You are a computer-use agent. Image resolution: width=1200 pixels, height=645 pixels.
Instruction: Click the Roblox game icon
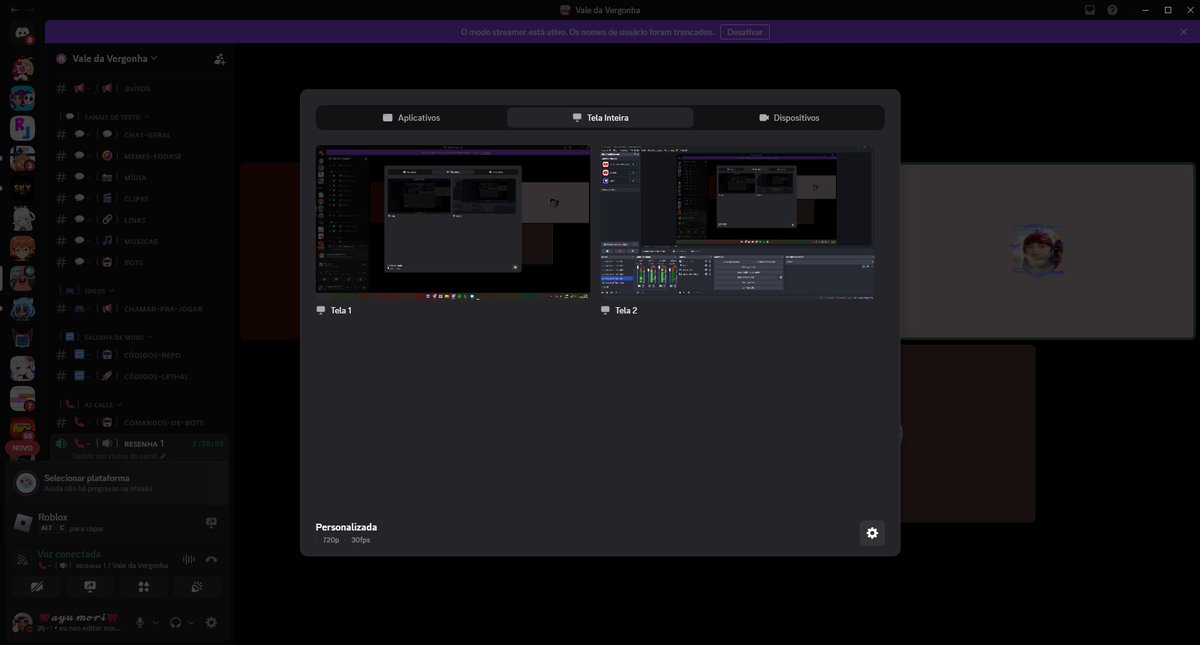[23, 522]
